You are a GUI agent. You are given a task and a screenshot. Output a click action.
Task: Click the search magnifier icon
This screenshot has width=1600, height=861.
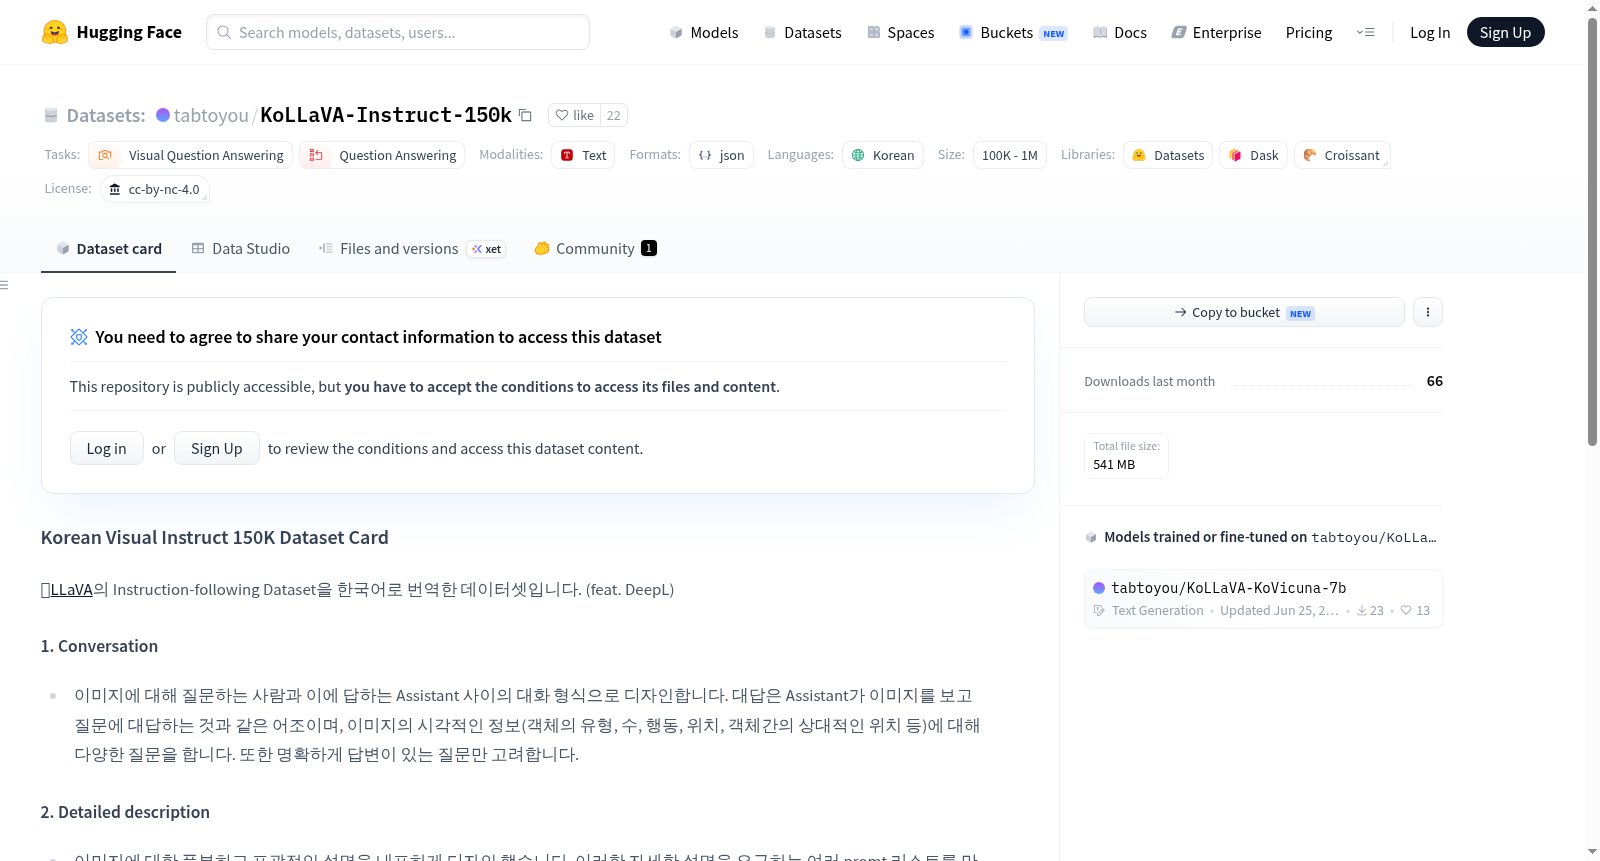coord(224,32)
